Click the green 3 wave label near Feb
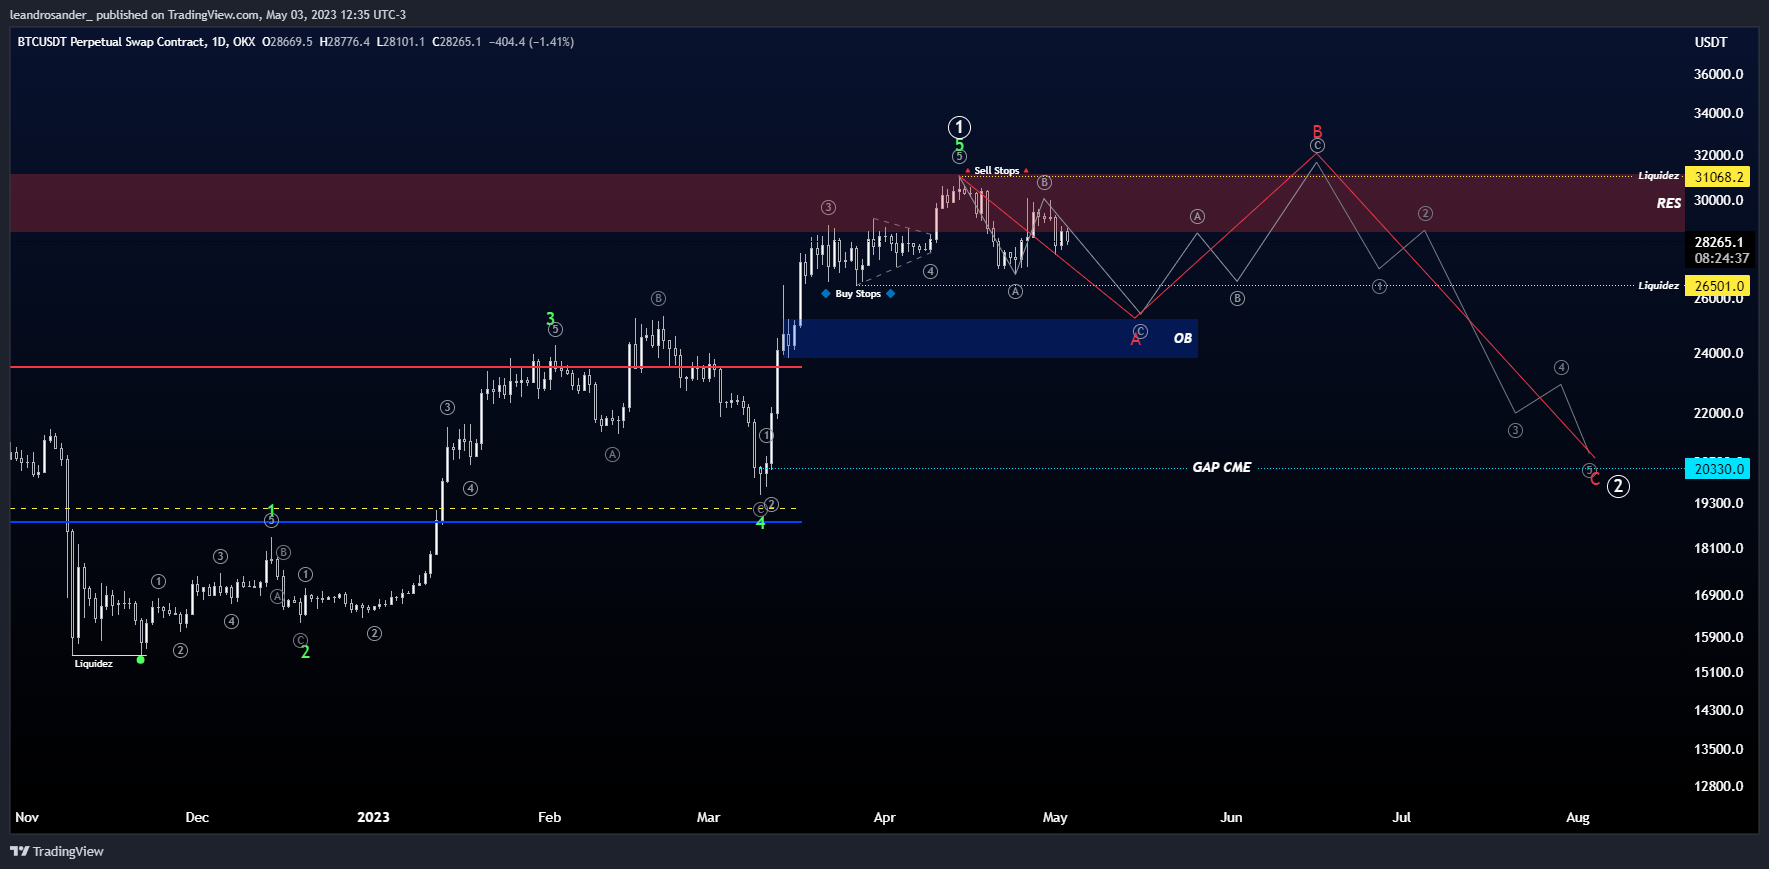 click(x=550, y=319)
